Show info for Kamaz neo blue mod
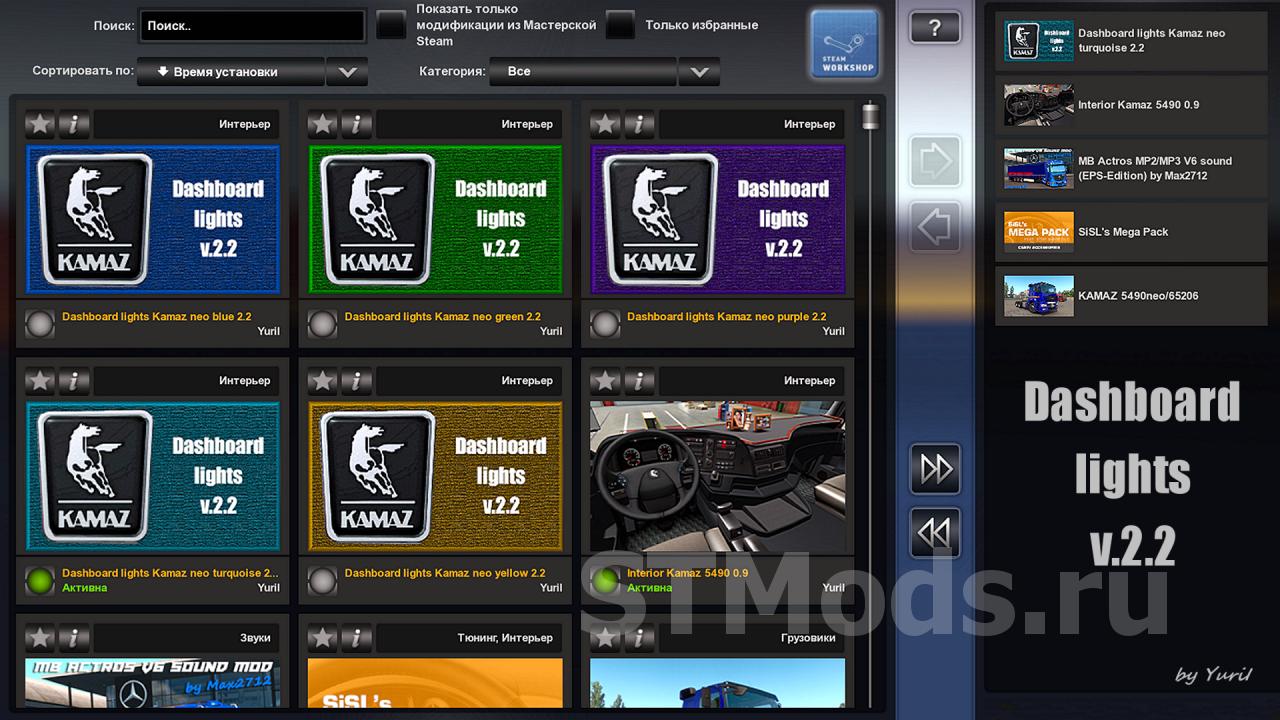This screenshot has height=720, width=1280. point(74,124)
